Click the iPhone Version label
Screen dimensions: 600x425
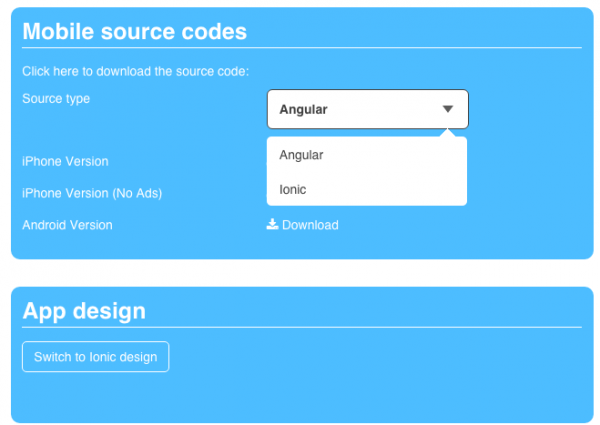(x=65, y=161)
